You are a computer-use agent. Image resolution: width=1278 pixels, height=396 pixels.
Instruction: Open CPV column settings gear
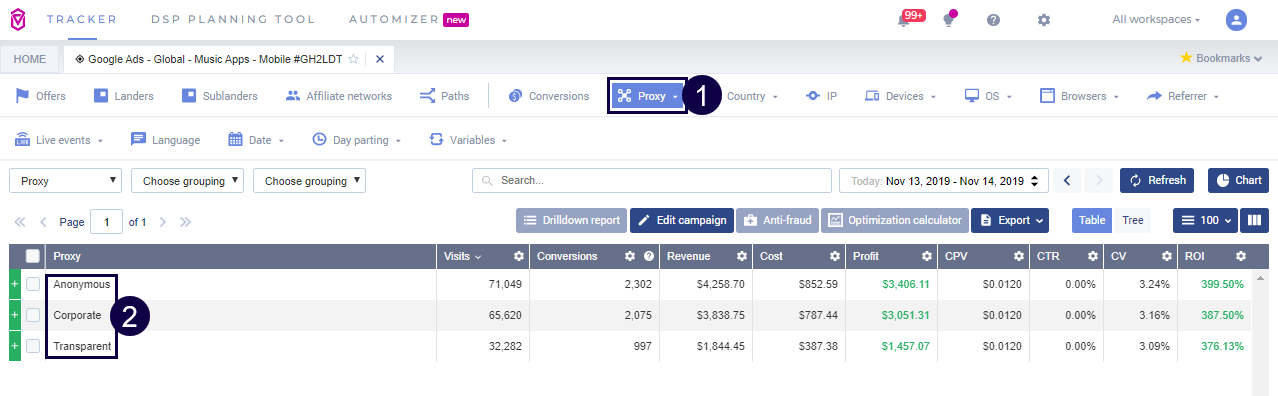[1018, 257]
